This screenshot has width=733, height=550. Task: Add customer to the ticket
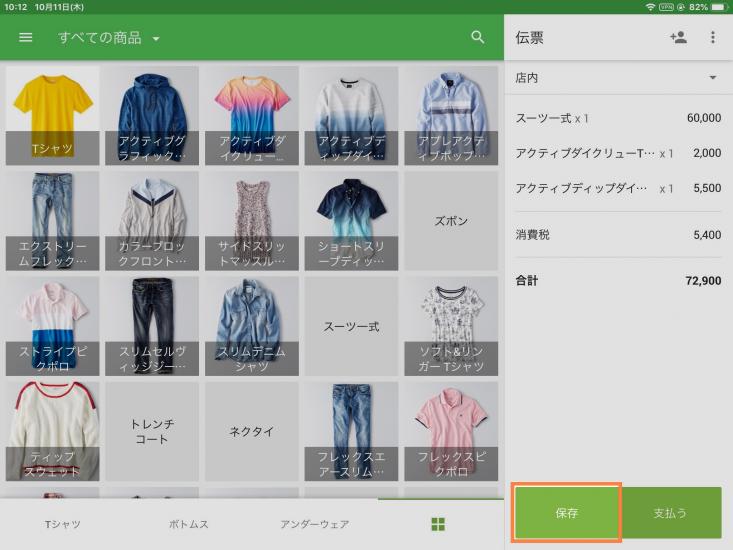(678, 37)
